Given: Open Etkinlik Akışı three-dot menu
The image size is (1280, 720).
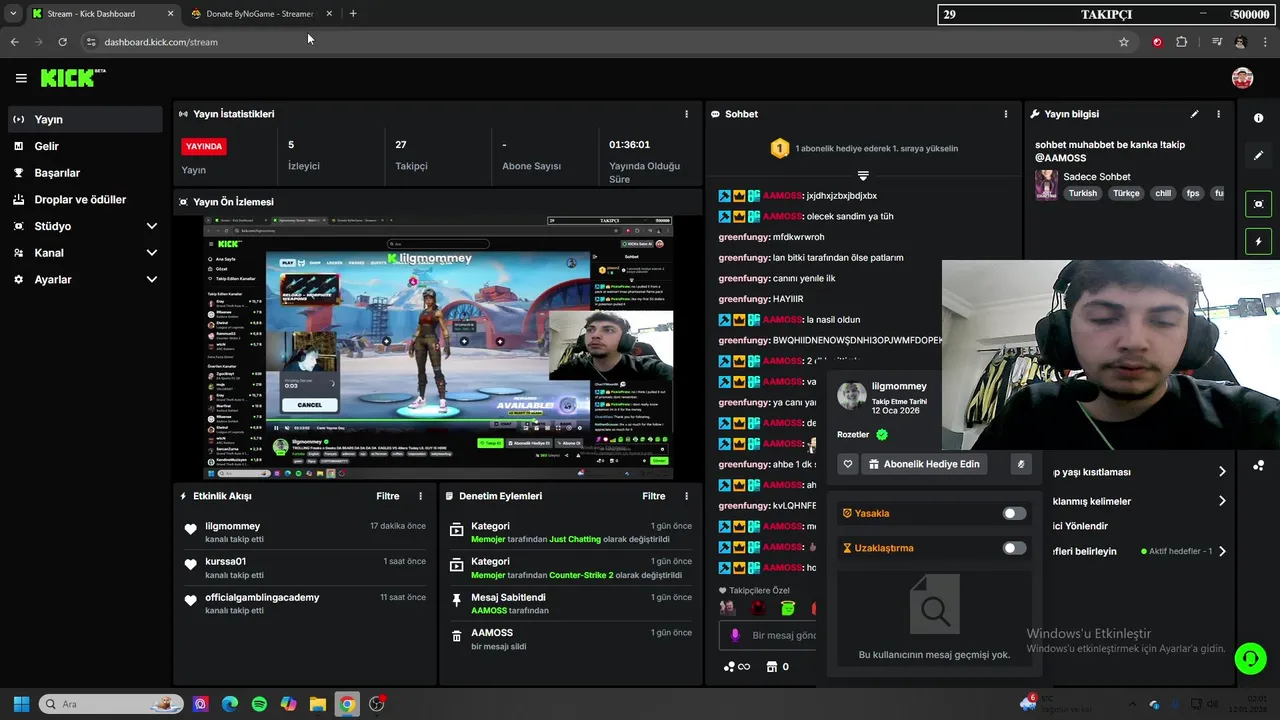Looking at the screenshot, I should pyautogui.click(x=420, y=496).
